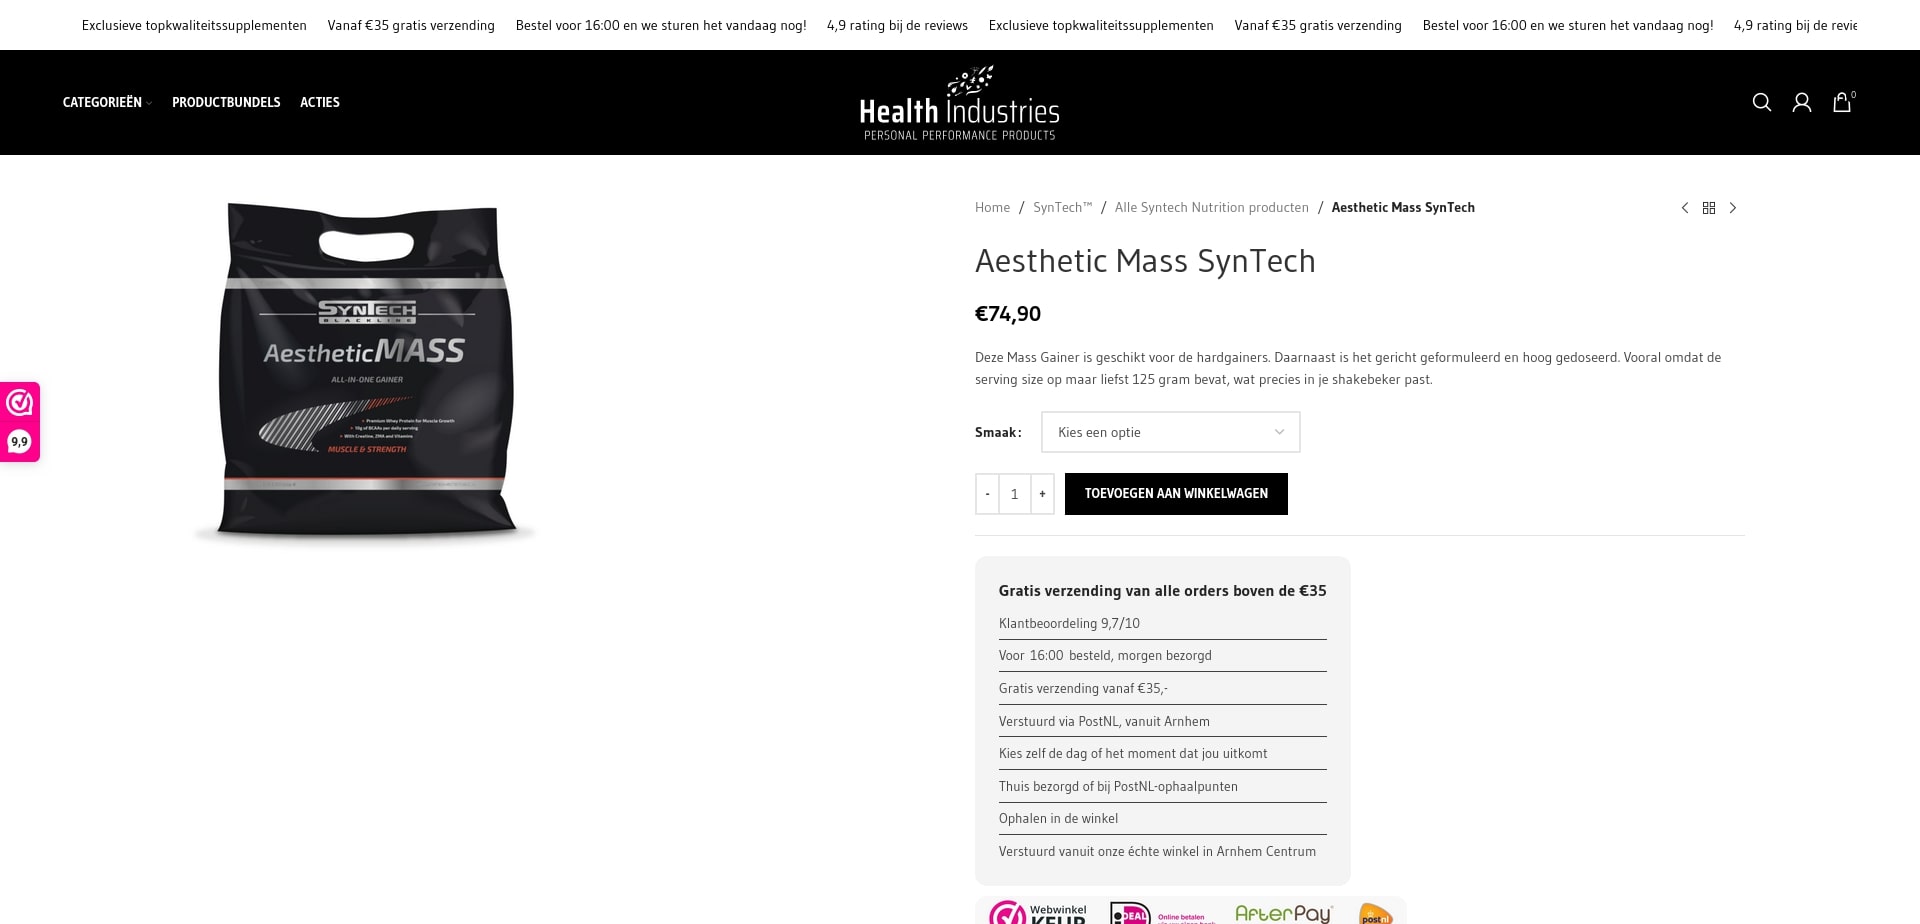
Task: Open the Acties menu item
Action: [320, 102]
